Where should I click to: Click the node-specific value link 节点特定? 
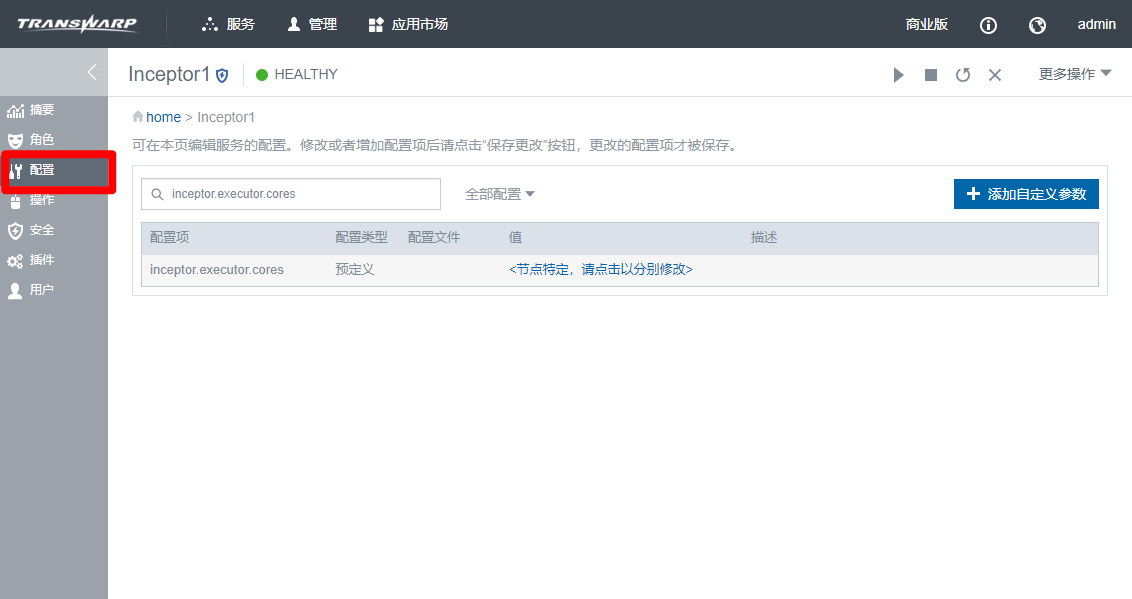[600, 270]
